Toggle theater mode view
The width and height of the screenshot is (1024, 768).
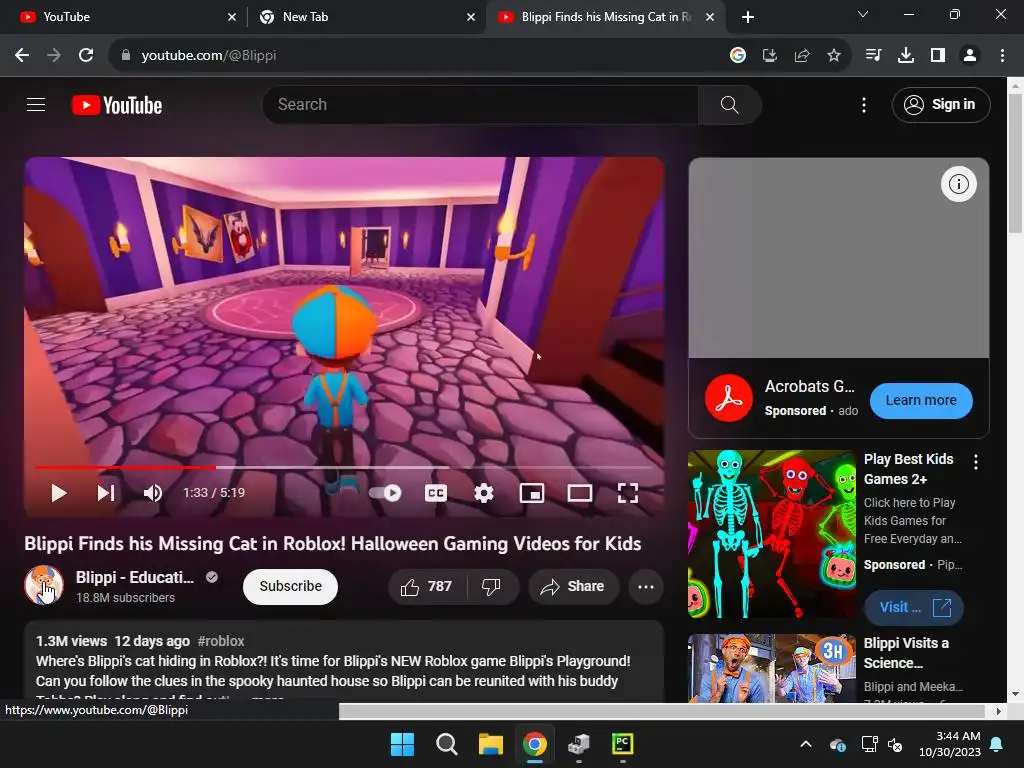(x=580, y=493)
